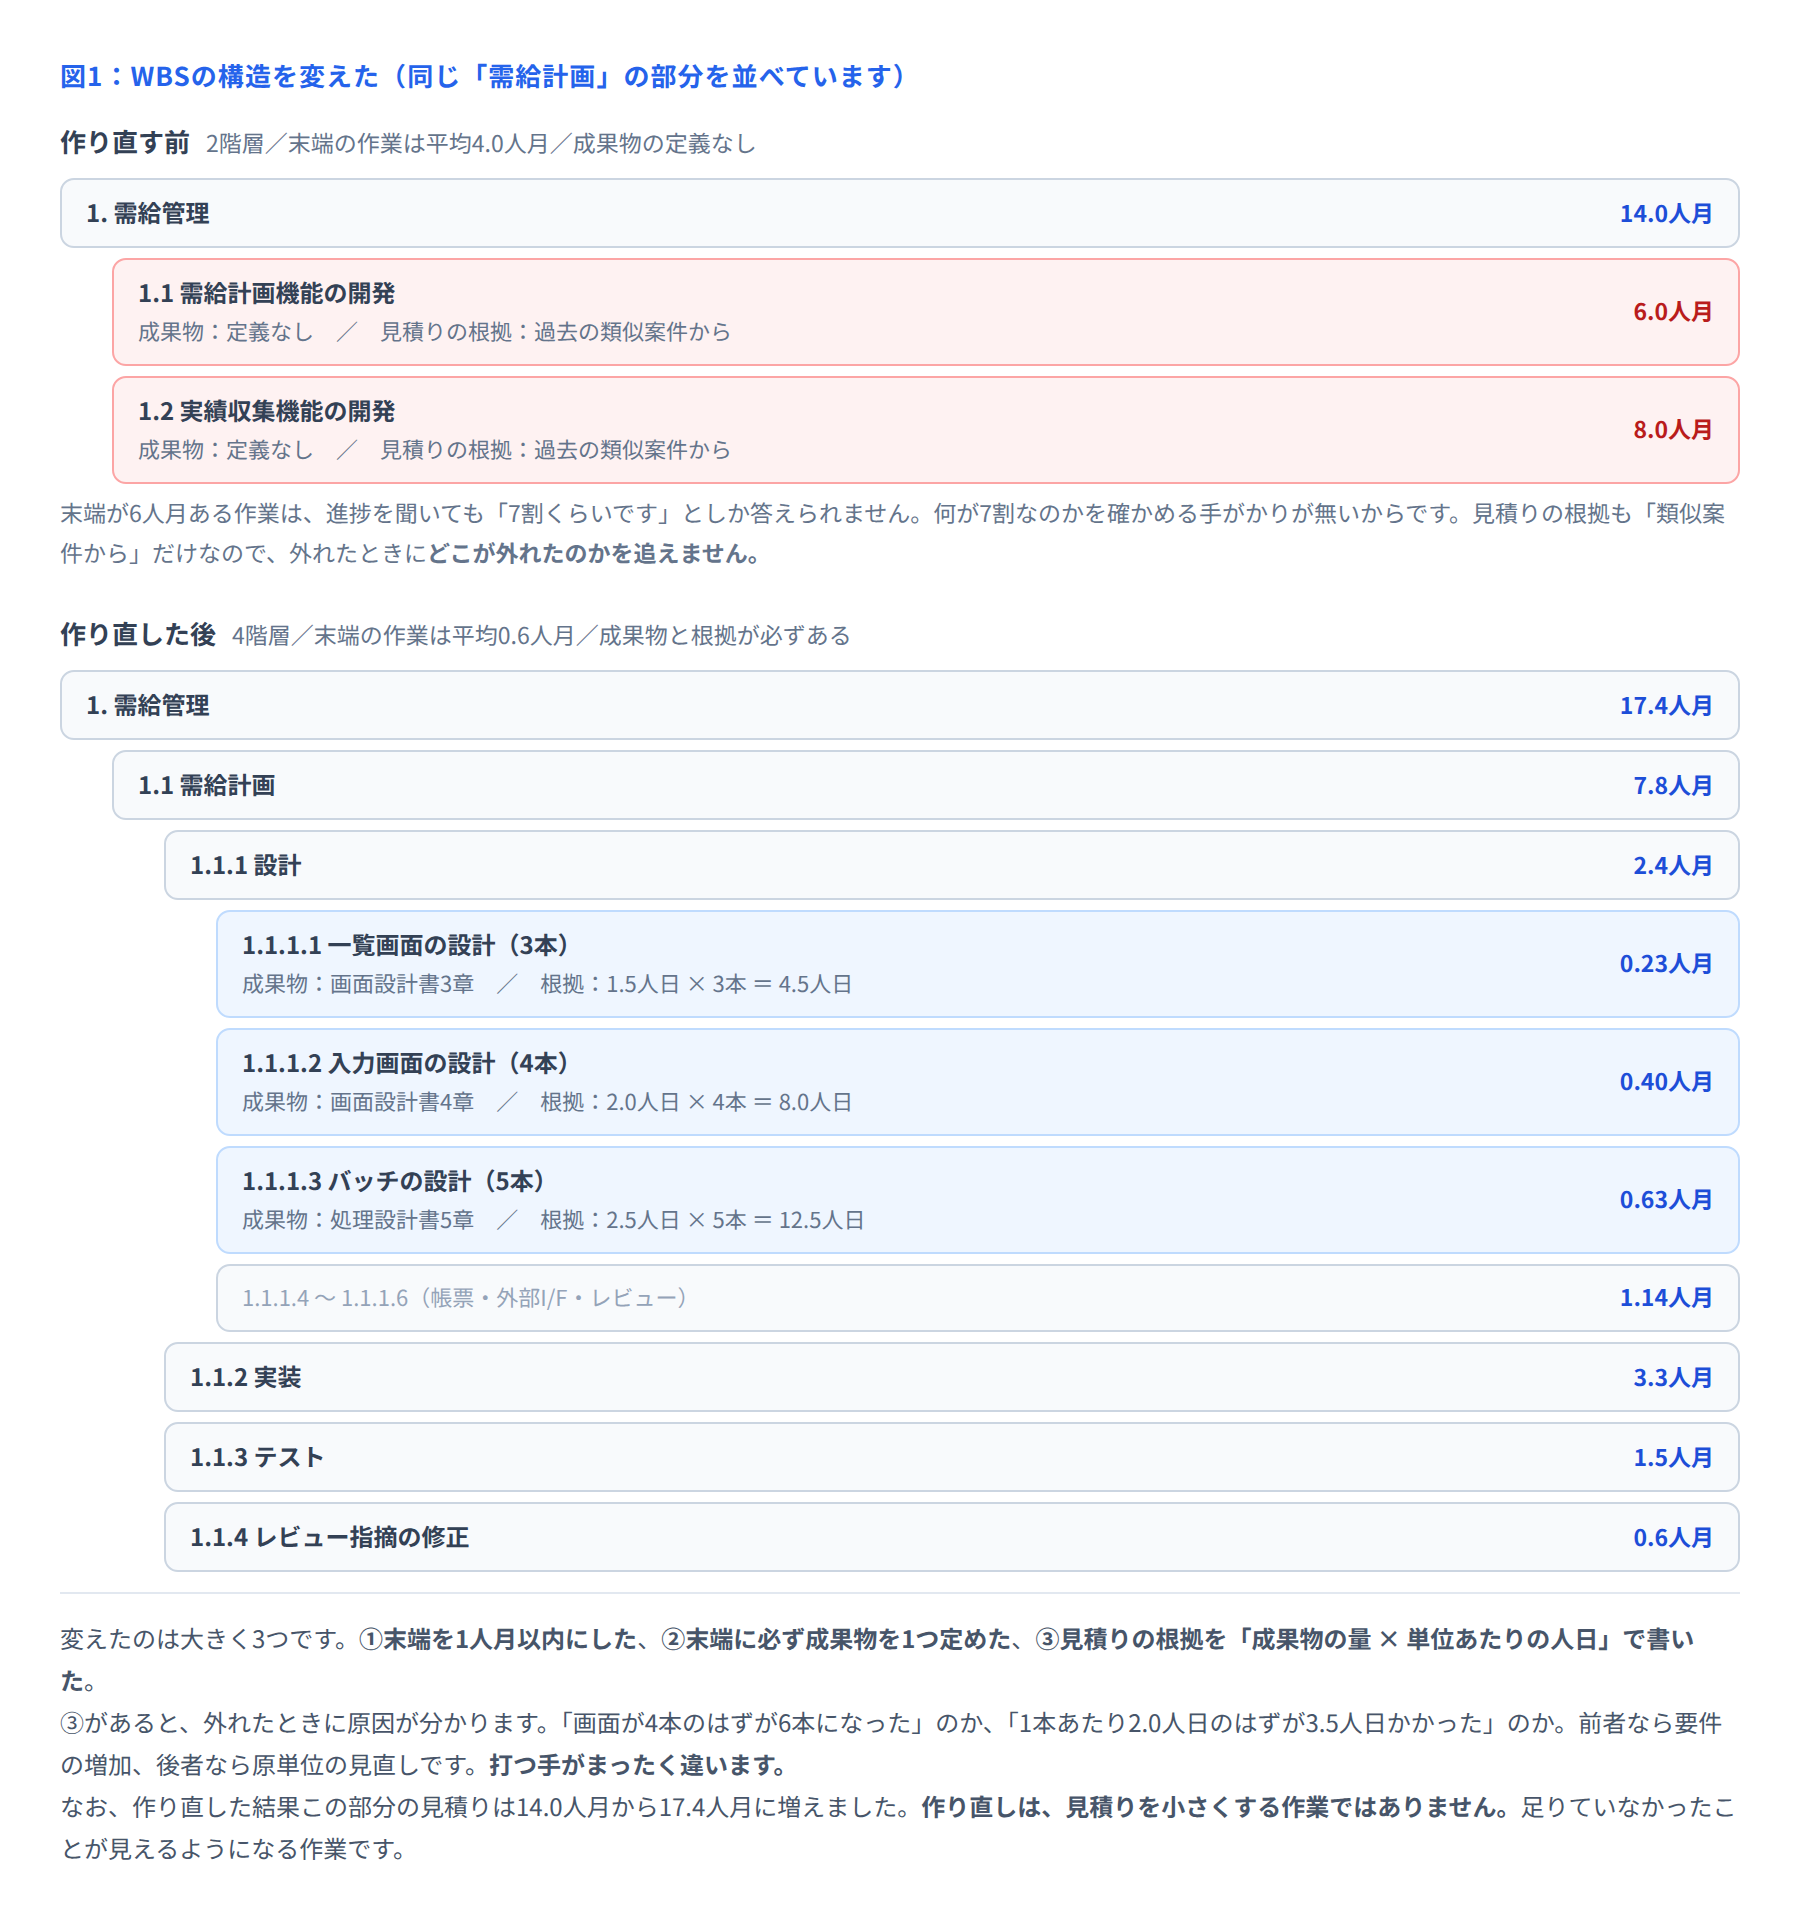
Task: Click the figure title starting with '図1：WBSの構造を変えた'
Action: 484,76
